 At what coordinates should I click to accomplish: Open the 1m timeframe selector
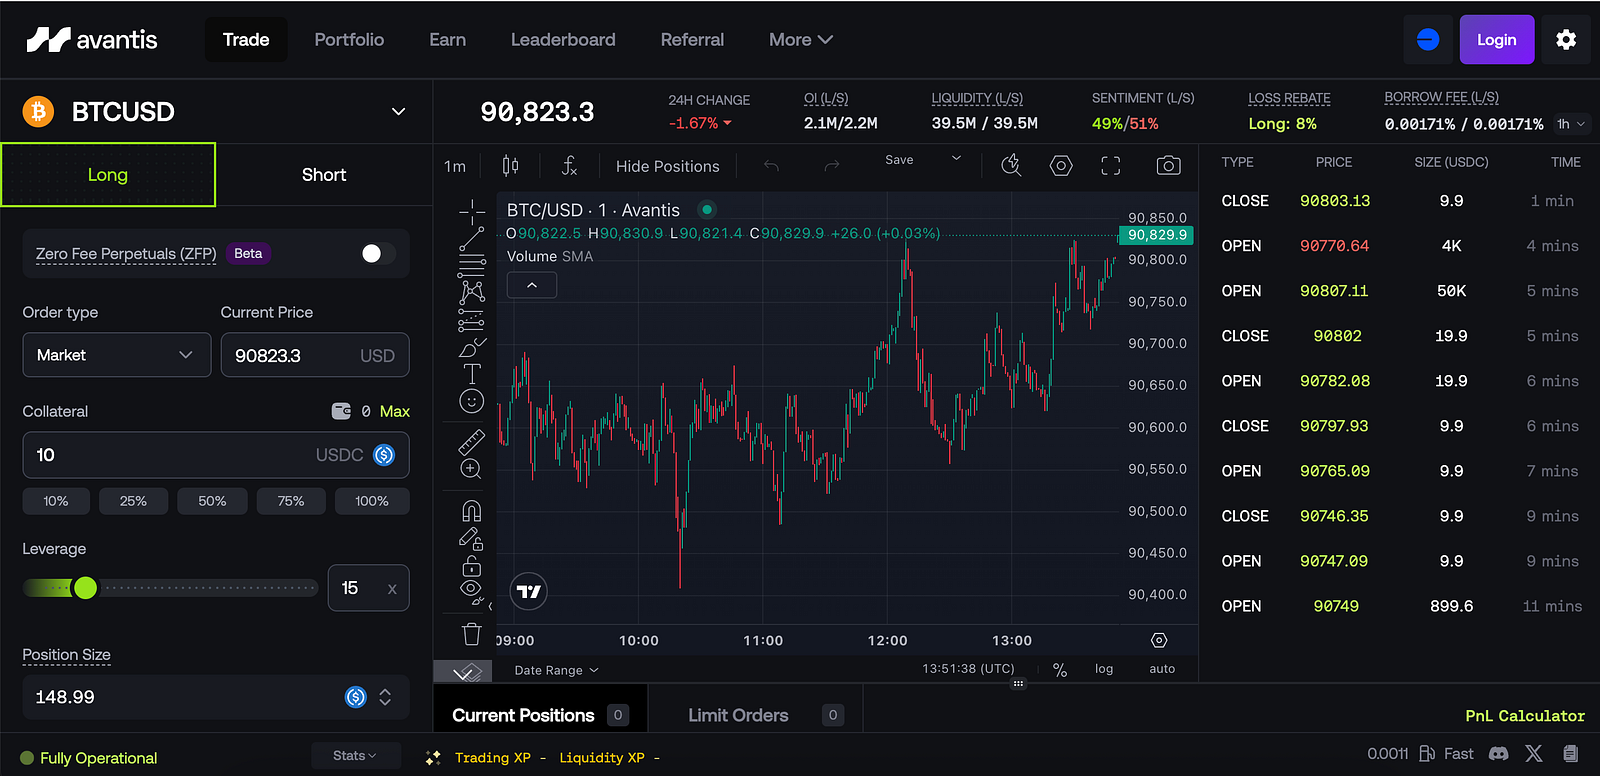(455, 166)
